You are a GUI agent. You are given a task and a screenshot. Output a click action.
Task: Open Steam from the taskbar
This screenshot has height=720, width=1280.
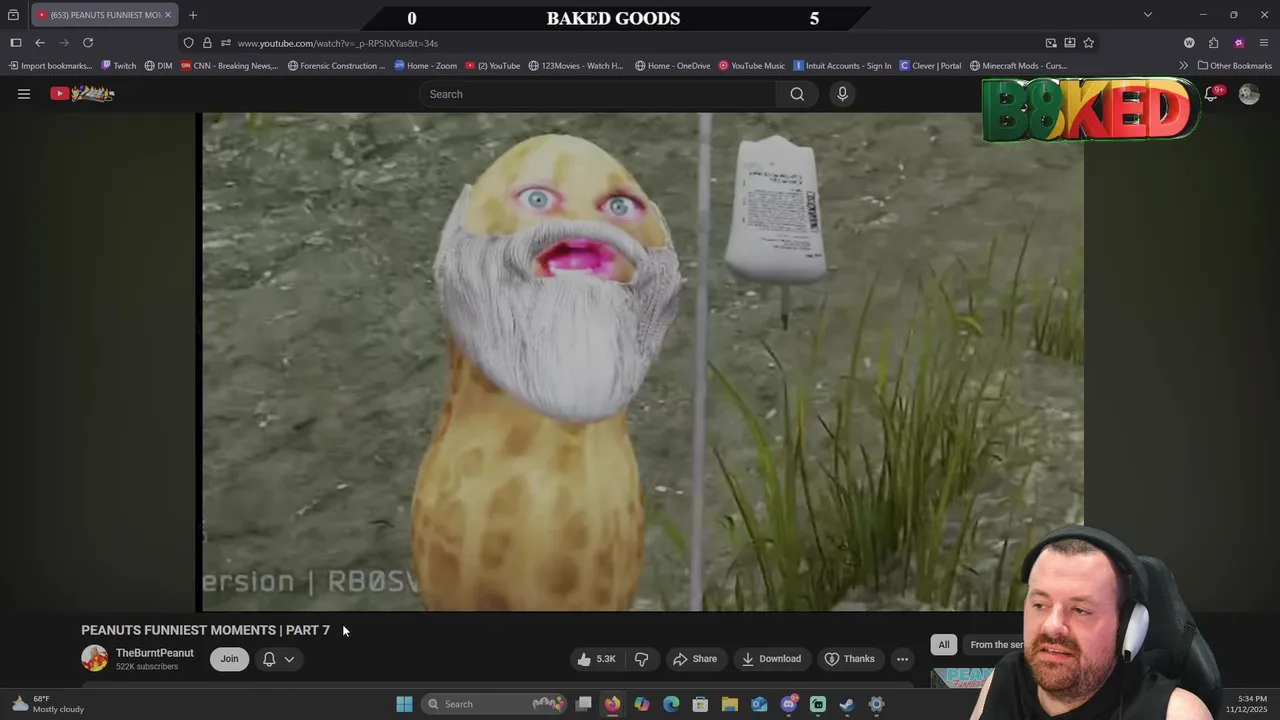tap(847, 704)
